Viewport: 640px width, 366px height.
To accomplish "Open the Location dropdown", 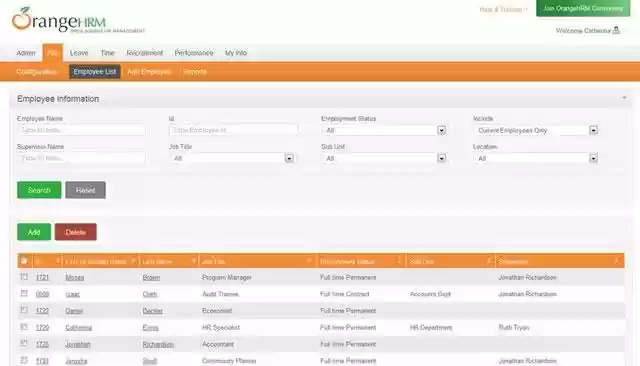I will [536, 158].
